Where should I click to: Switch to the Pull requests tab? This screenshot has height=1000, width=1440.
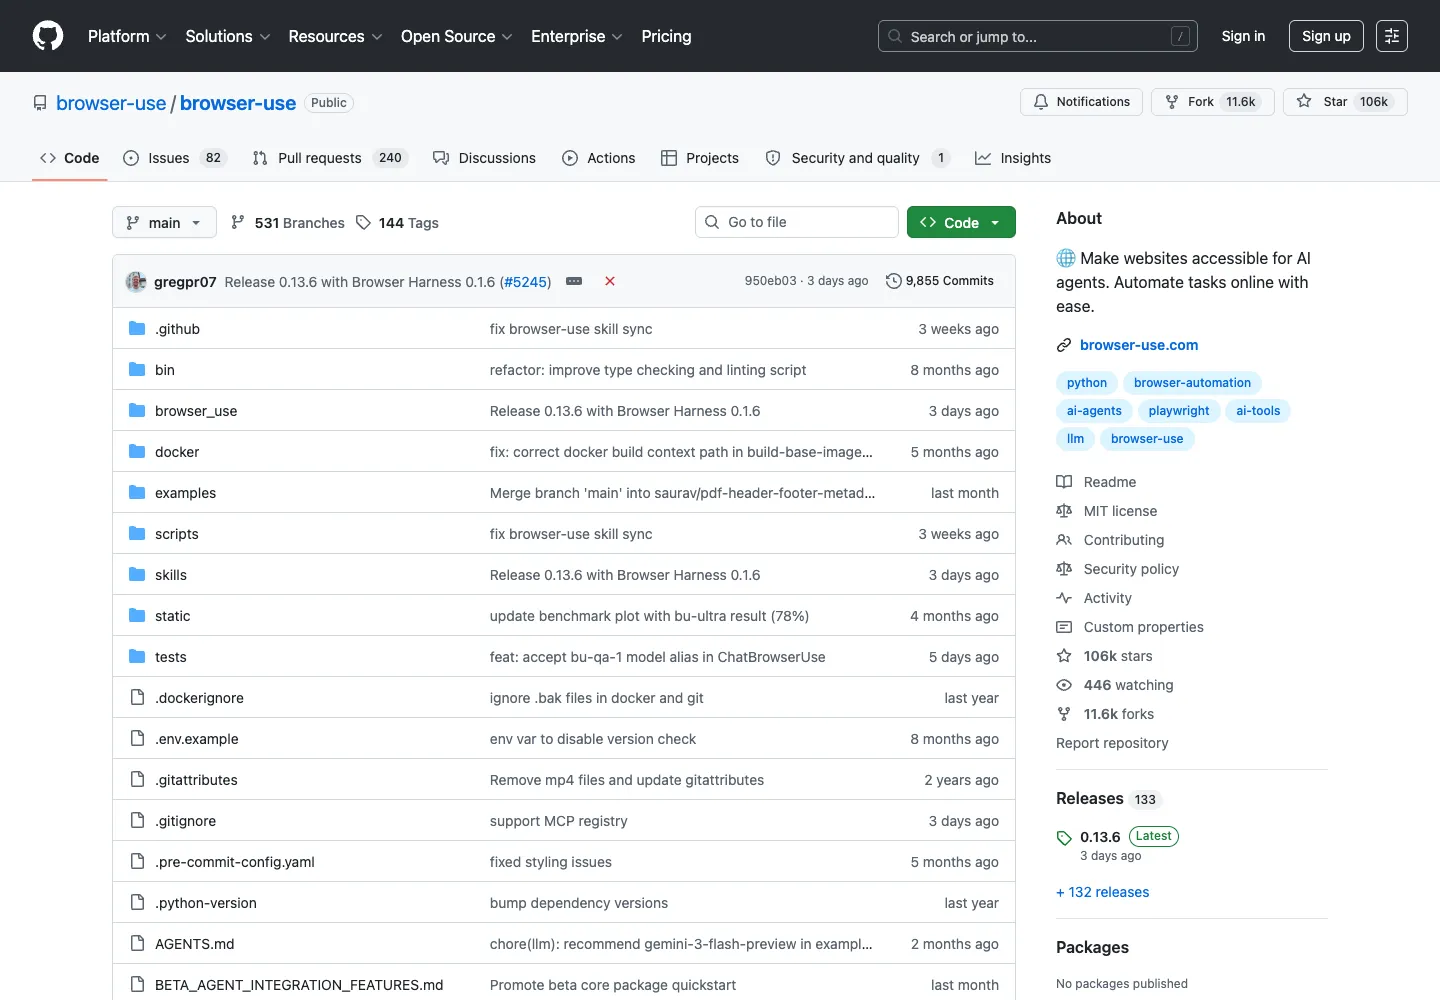coord(330,158)
